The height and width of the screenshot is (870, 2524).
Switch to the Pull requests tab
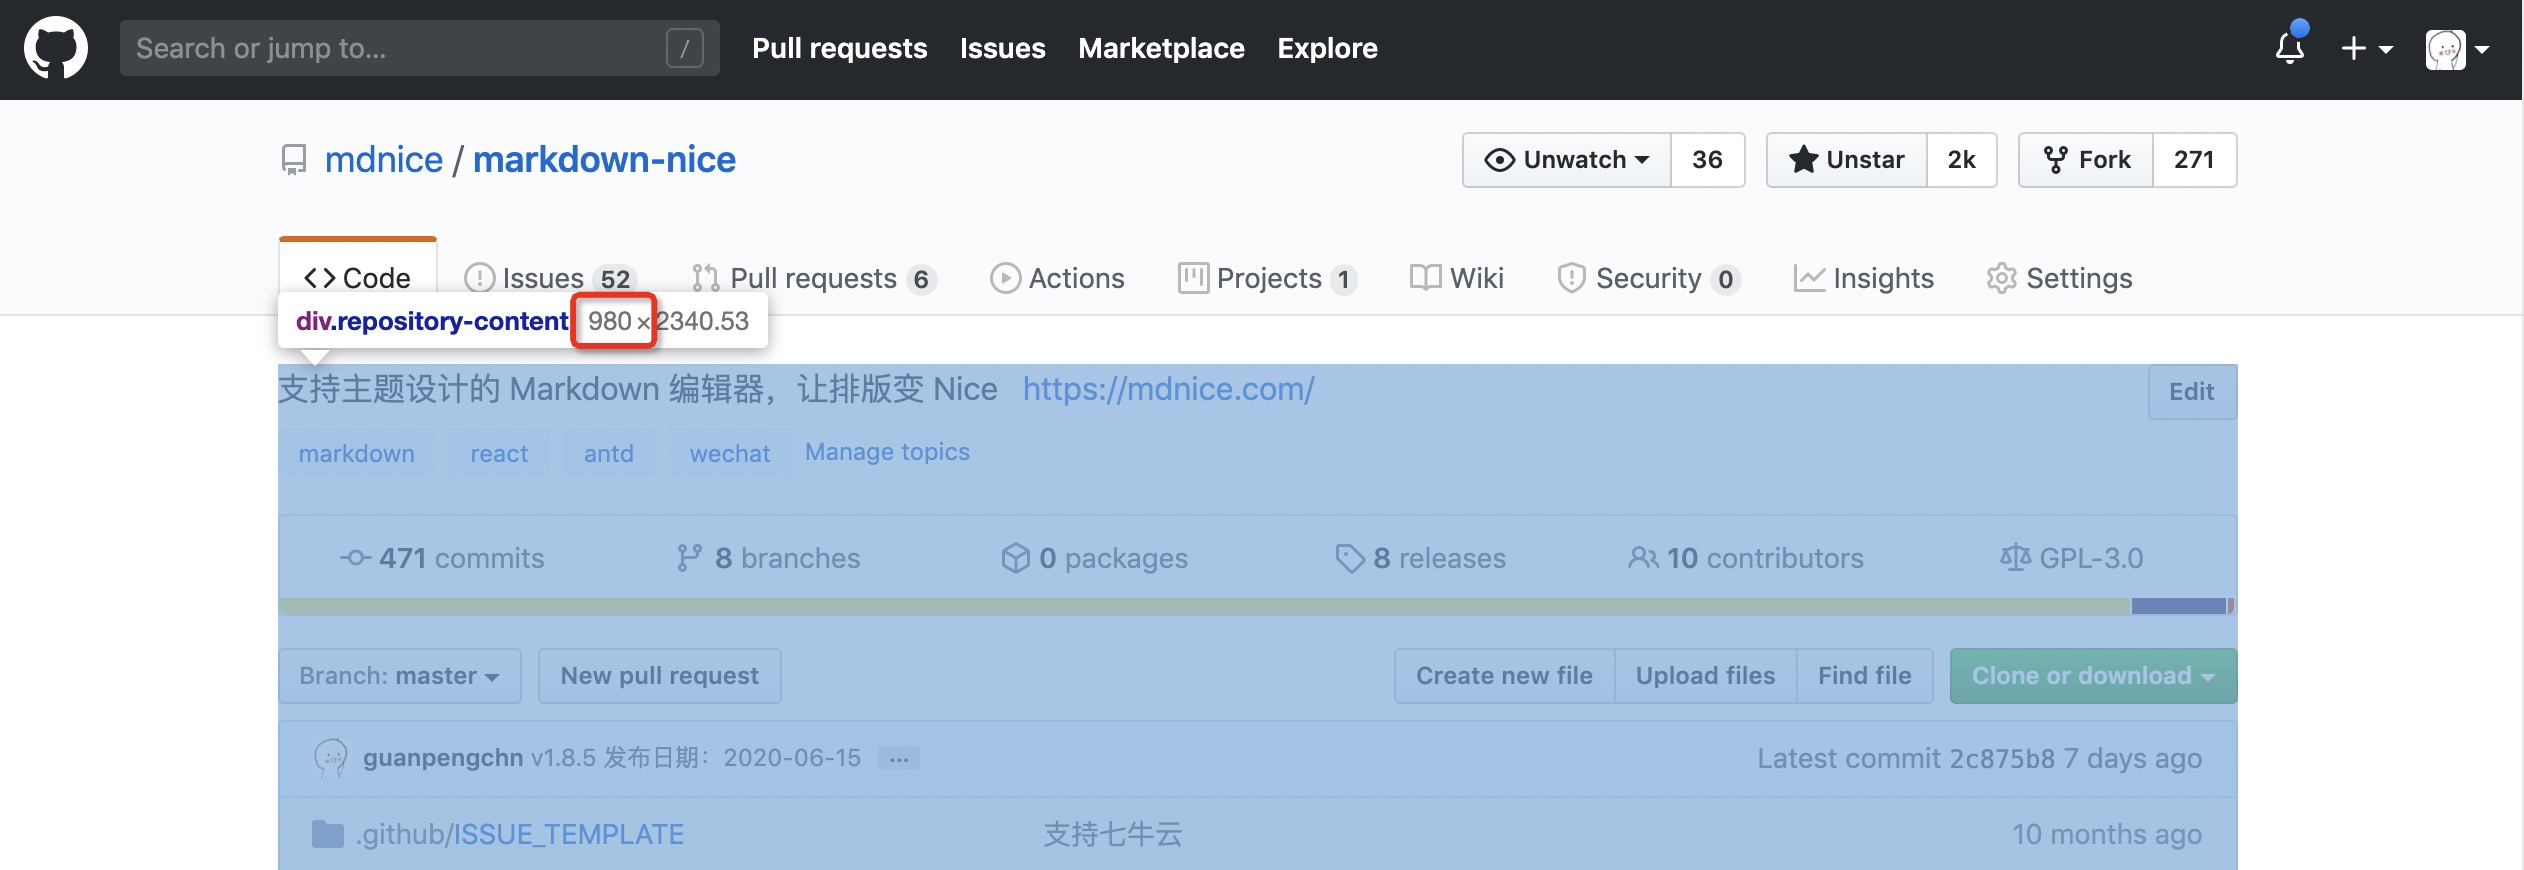click(814, 278)
